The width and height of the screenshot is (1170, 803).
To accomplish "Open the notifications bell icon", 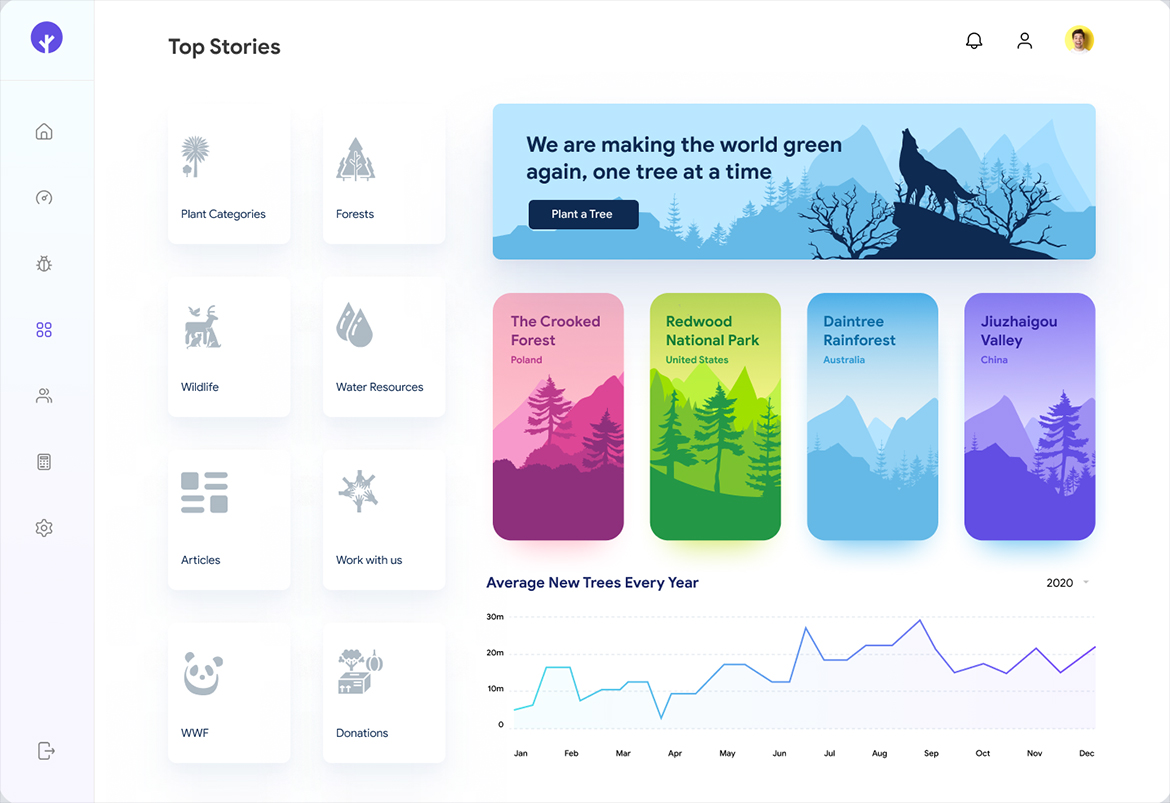I will click(974, 40).
